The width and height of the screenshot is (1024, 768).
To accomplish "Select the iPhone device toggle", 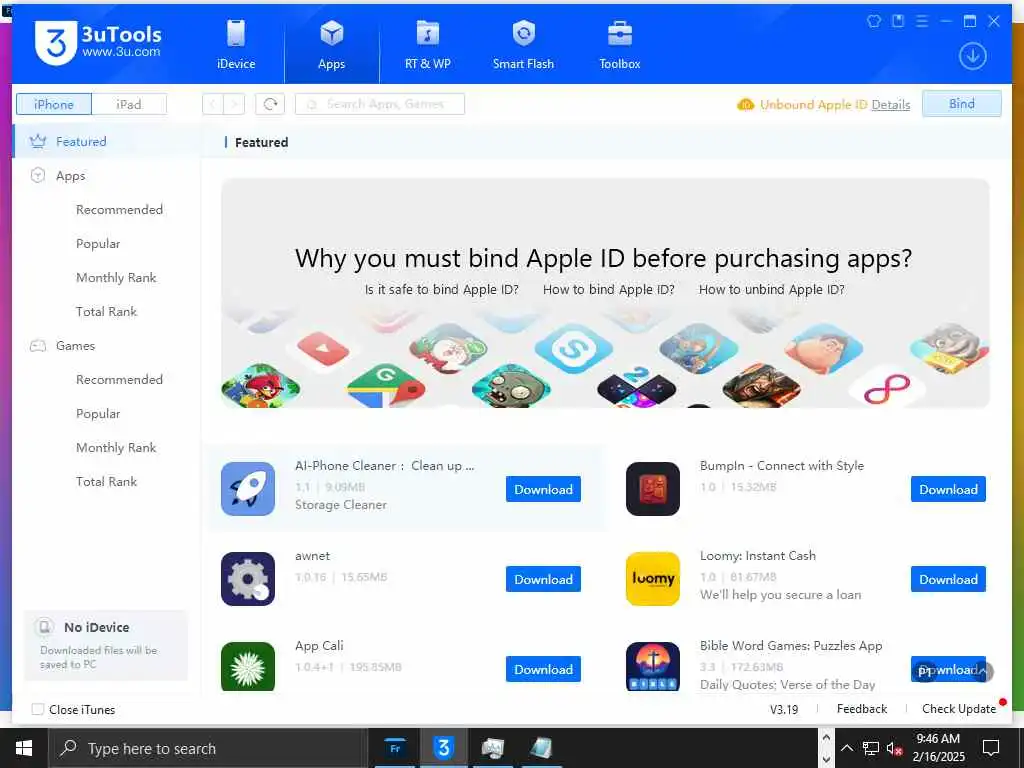I will point(54,104).
